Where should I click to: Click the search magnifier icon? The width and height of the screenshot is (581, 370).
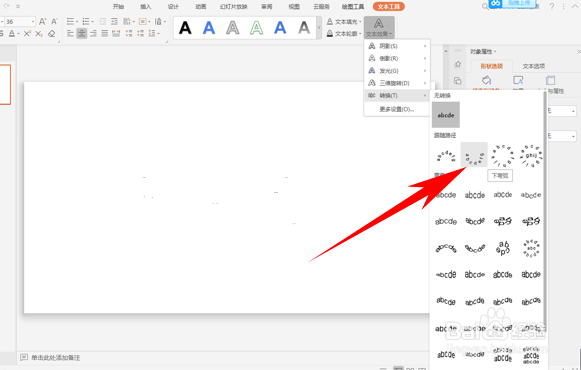tap(485, 7)
